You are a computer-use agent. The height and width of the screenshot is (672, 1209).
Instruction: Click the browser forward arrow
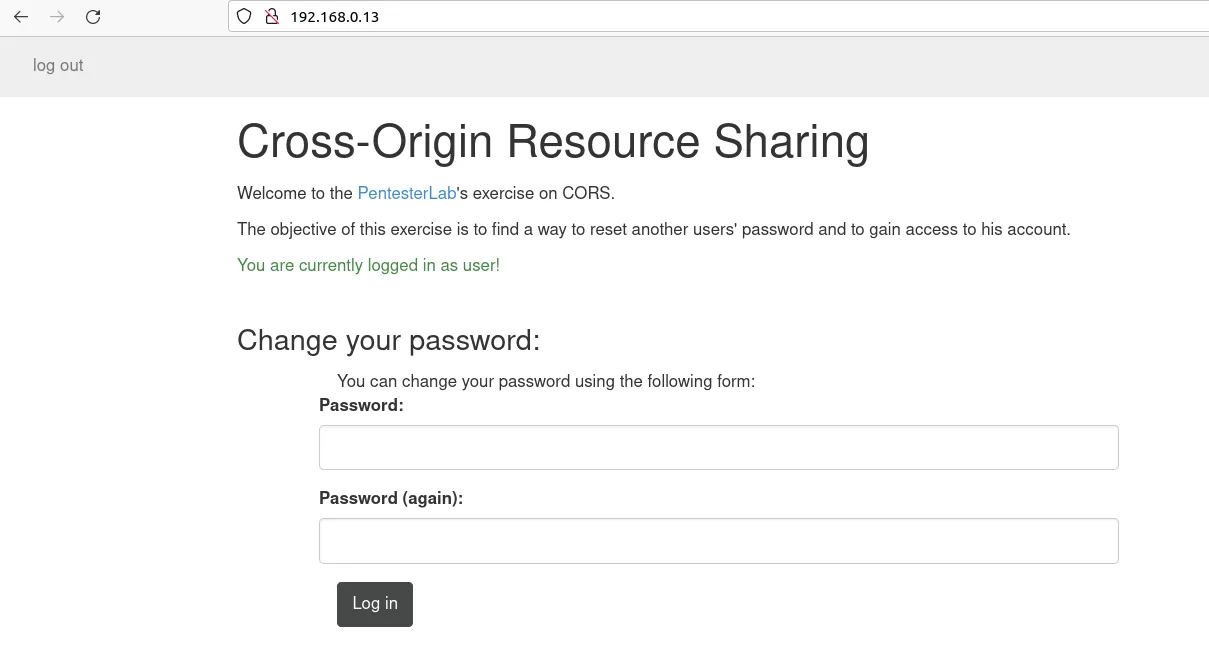click(x=57, y=17)
